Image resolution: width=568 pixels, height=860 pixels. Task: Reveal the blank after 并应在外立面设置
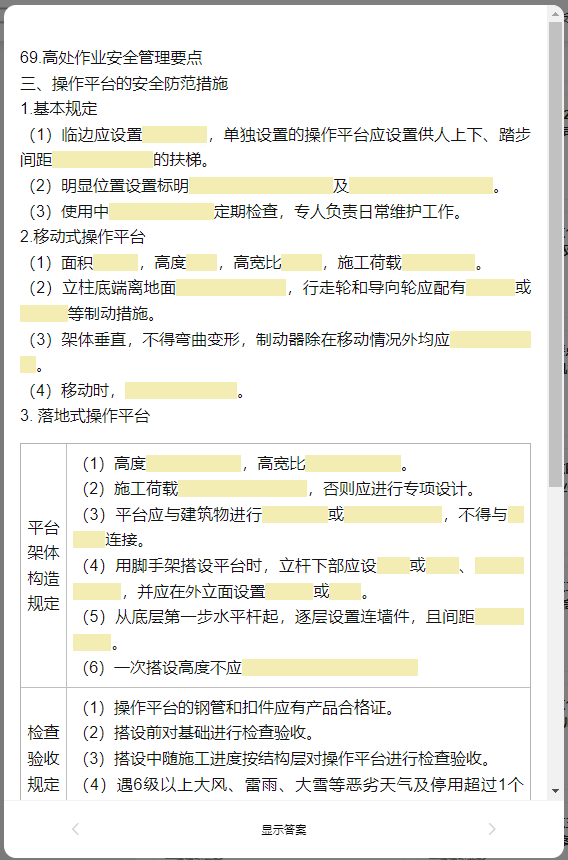[289, 591]
